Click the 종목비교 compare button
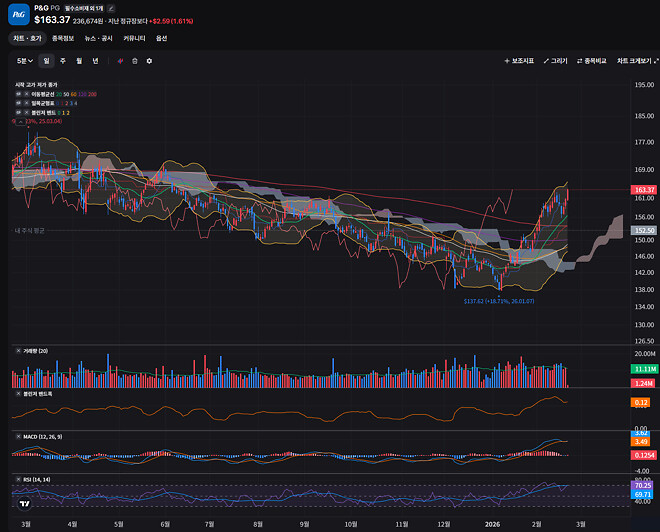The height and width of the screenshot is (532, 660). click(592, 61)
